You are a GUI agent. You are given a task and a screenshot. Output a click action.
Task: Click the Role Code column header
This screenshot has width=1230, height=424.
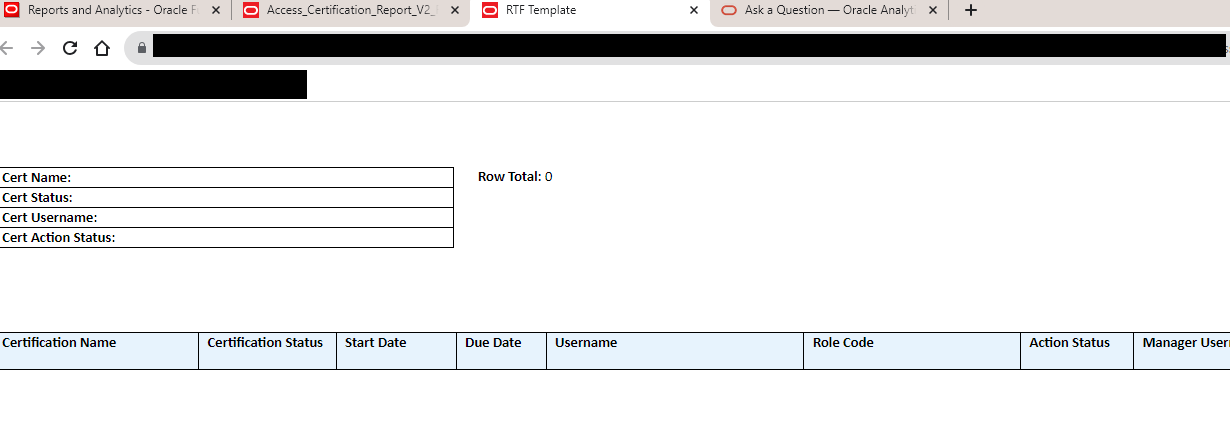[912, 351]
